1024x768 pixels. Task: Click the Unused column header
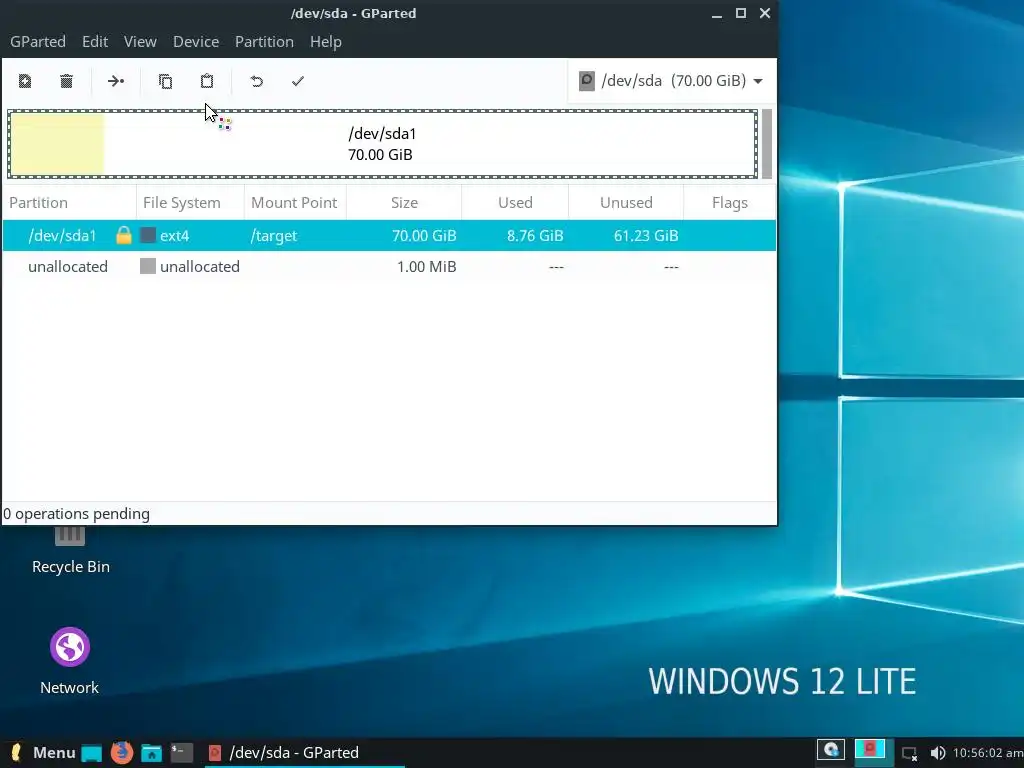click(626, 202)
